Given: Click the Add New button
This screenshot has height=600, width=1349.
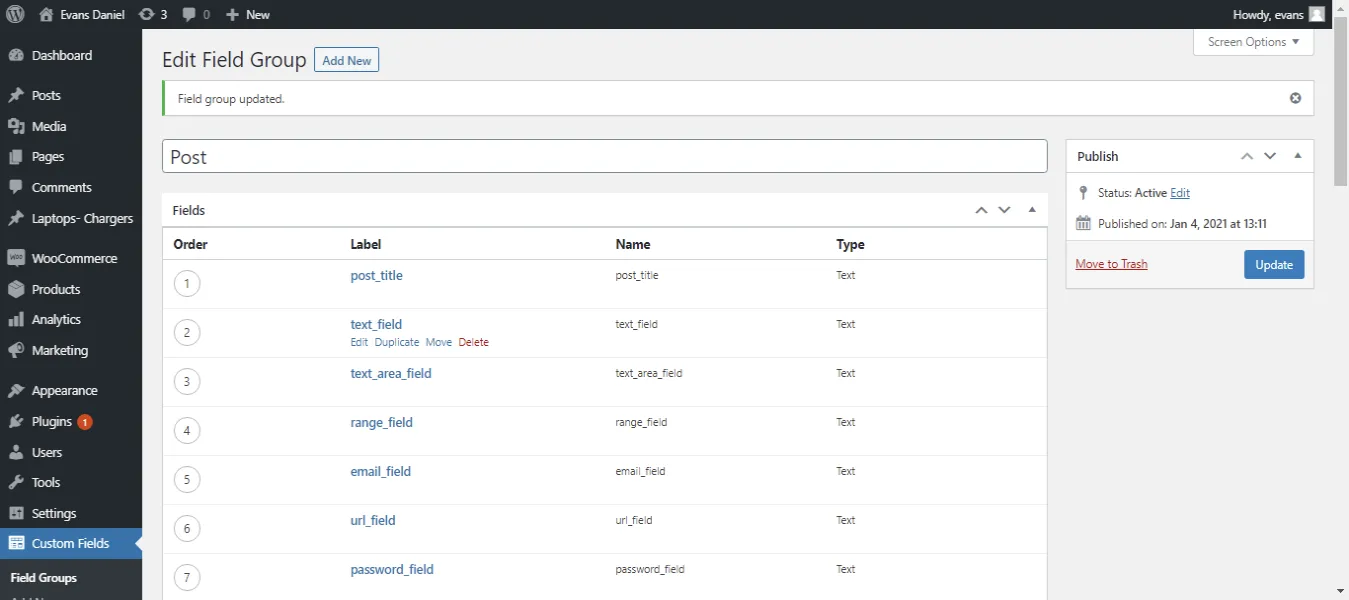Looking at the screenshot, I should coord(346,61).
